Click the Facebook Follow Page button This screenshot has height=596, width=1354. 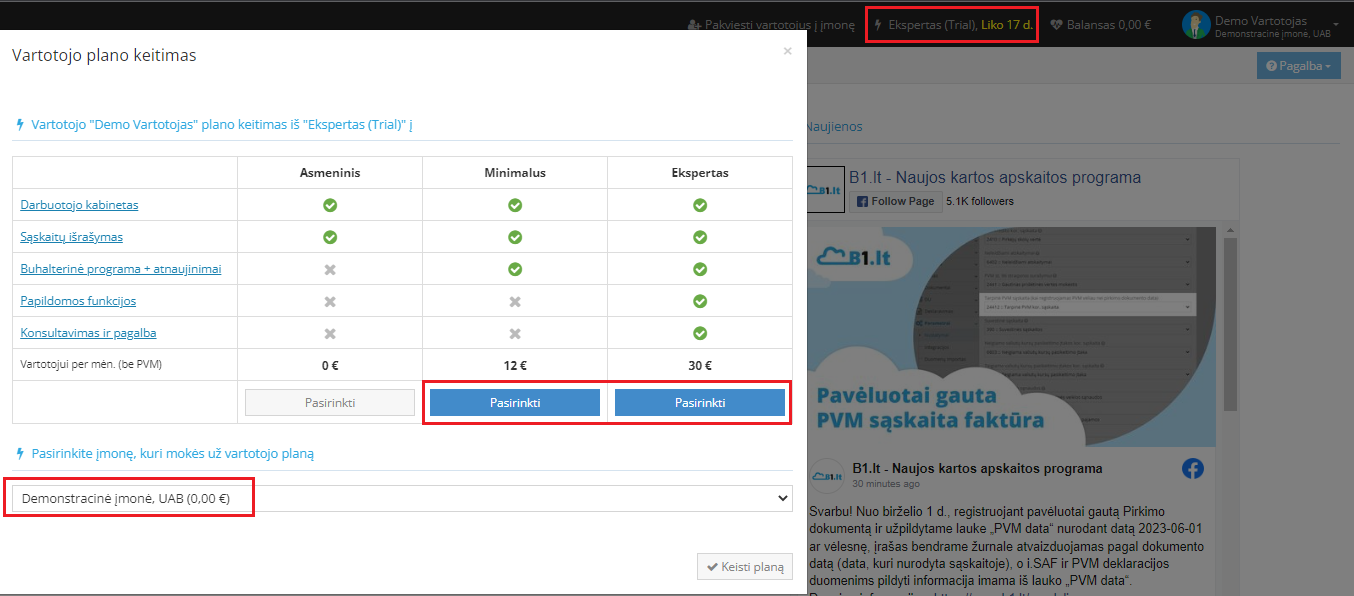tap(895, 201)
